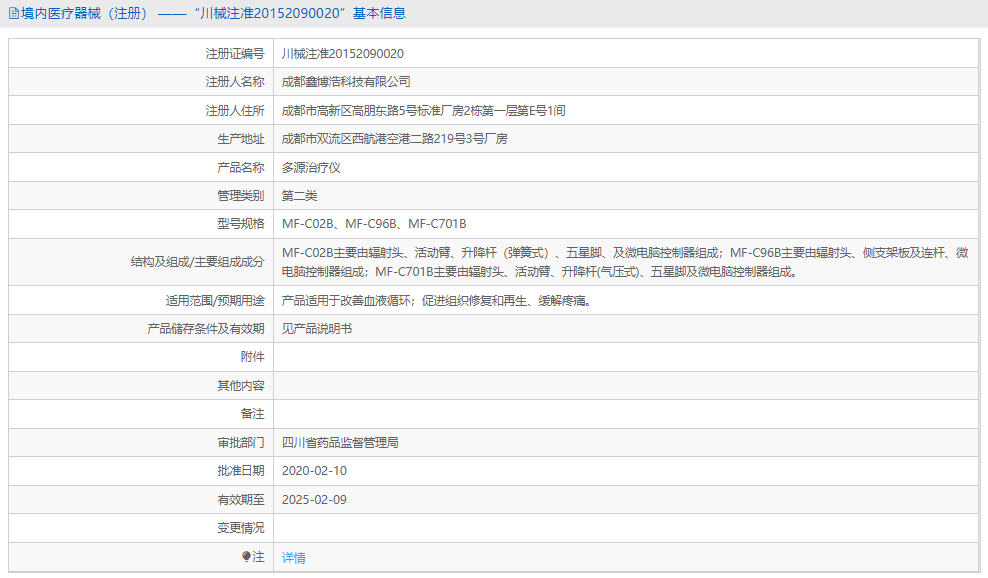
Task: Click the 附件 label
Action: [x=253, y=357]
